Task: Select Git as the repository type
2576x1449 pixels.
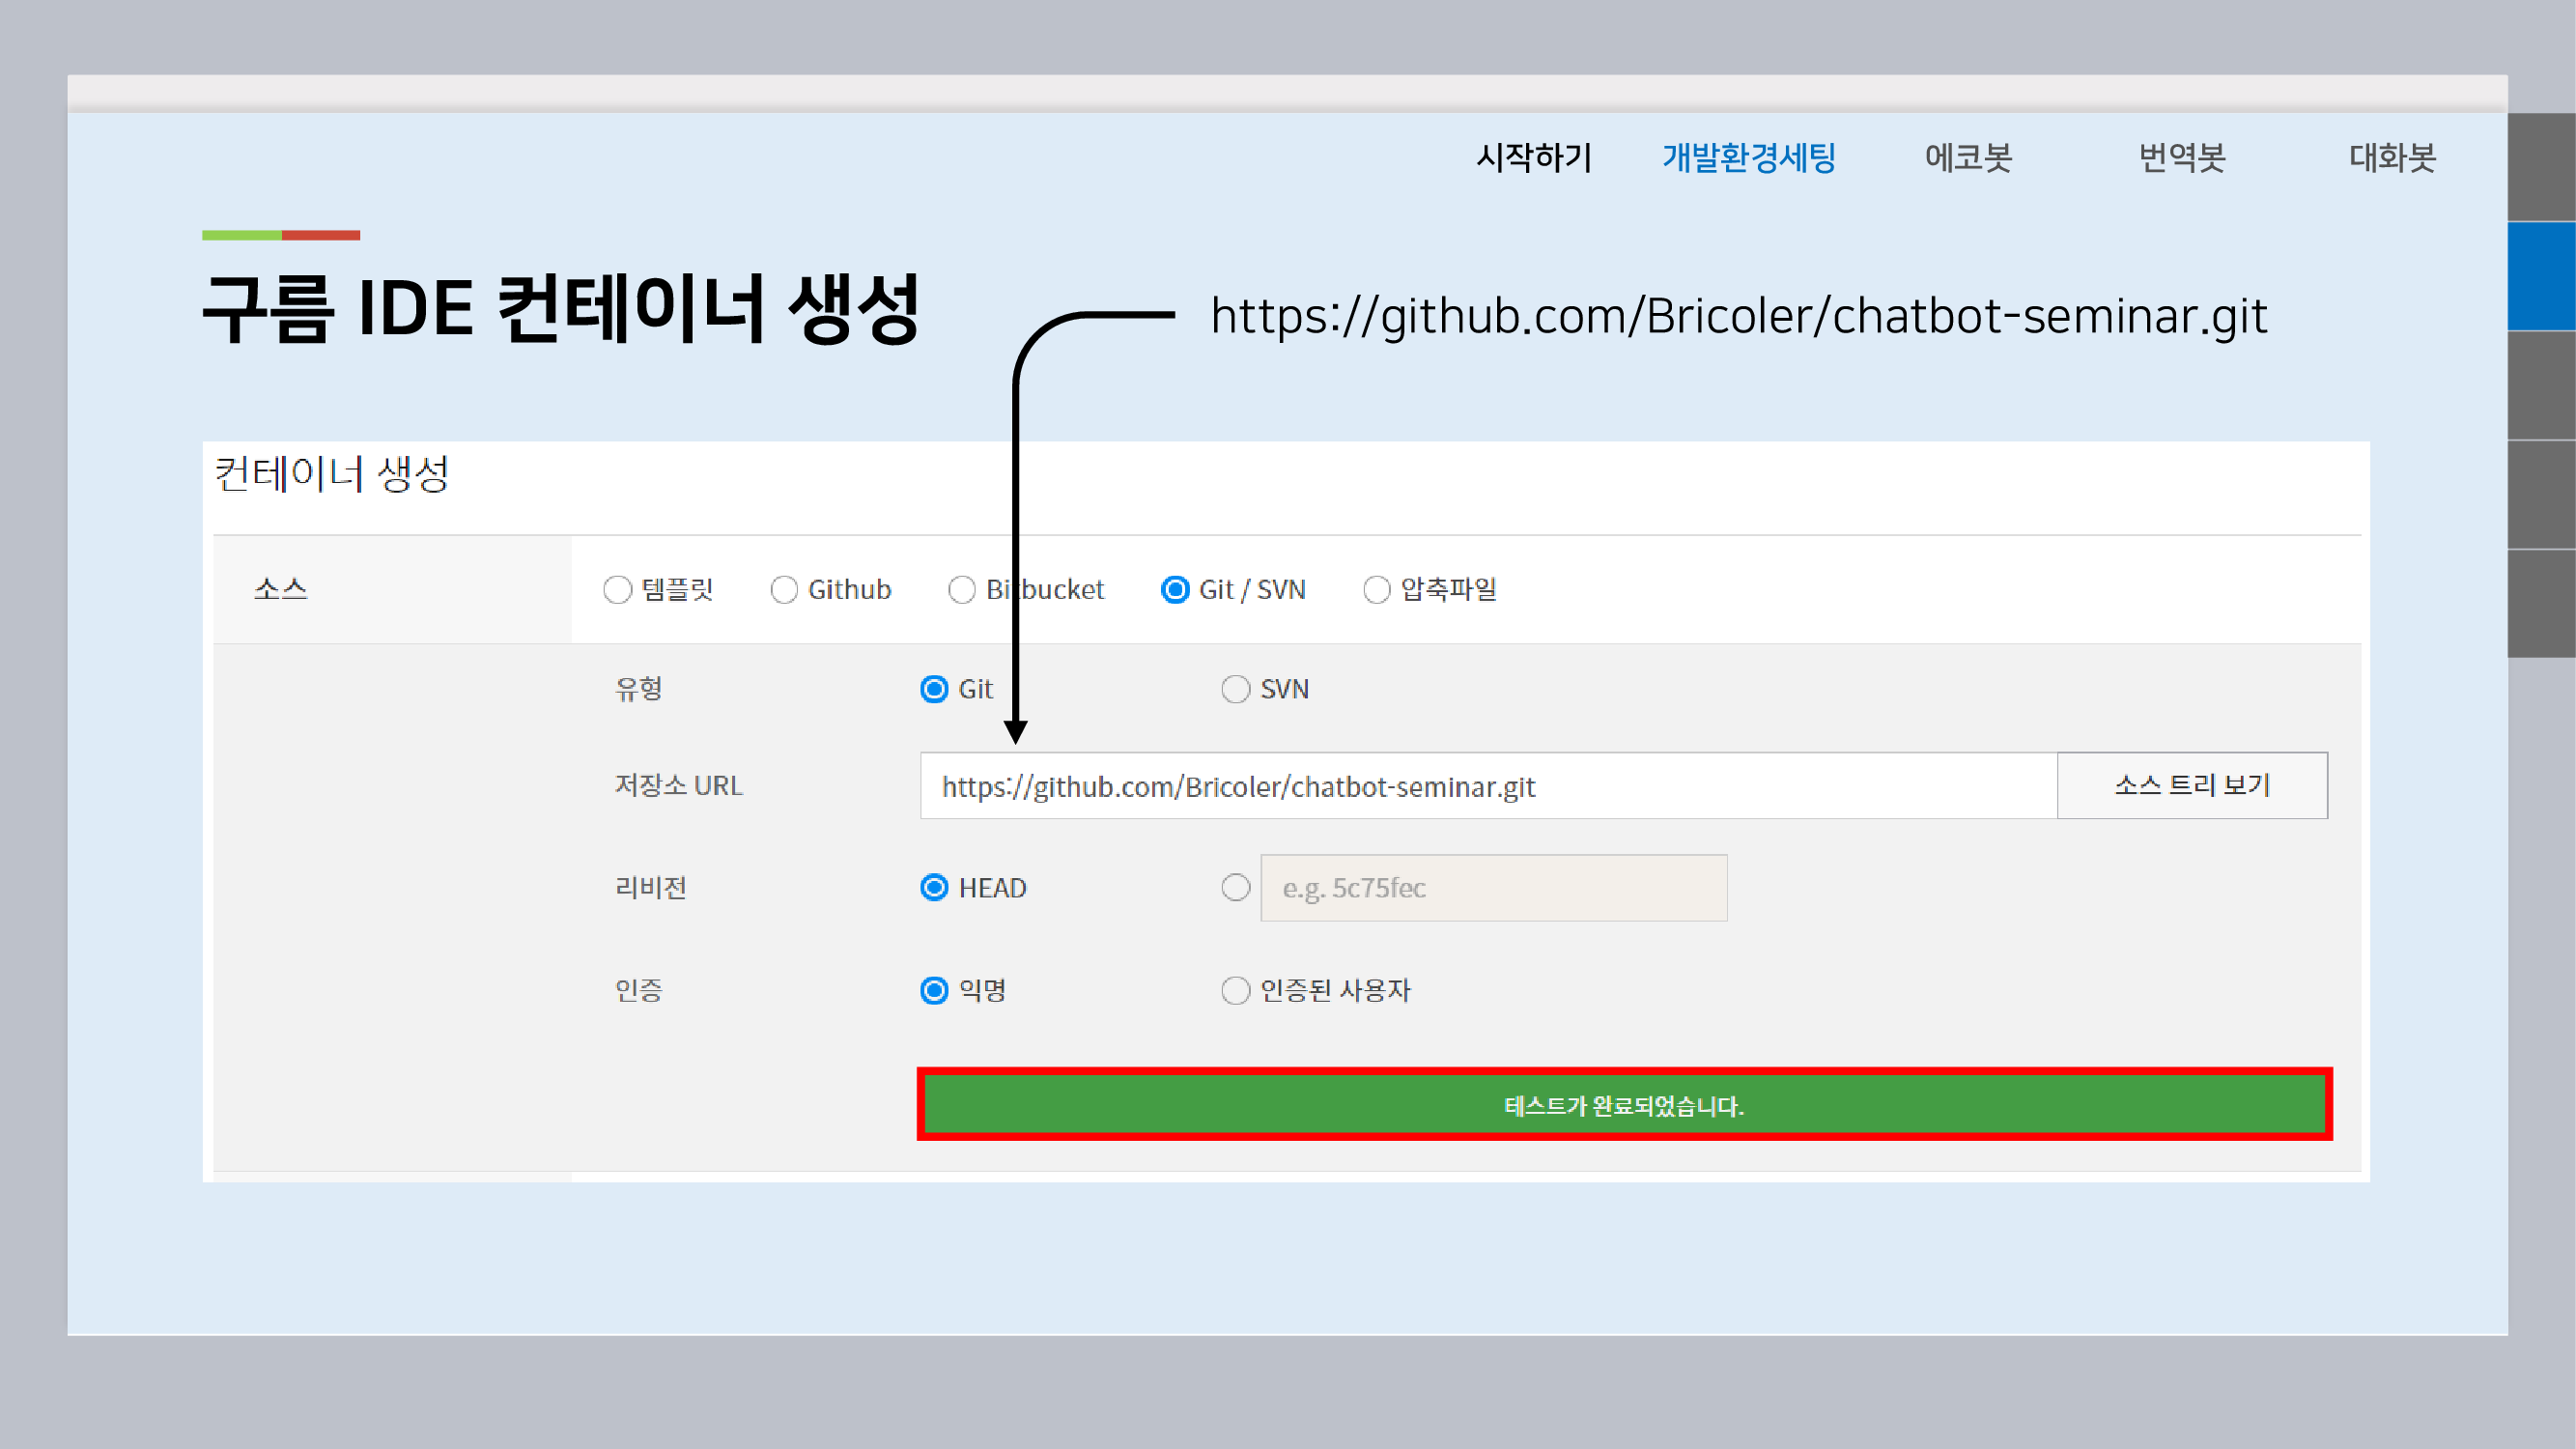Action: (934, 689)
